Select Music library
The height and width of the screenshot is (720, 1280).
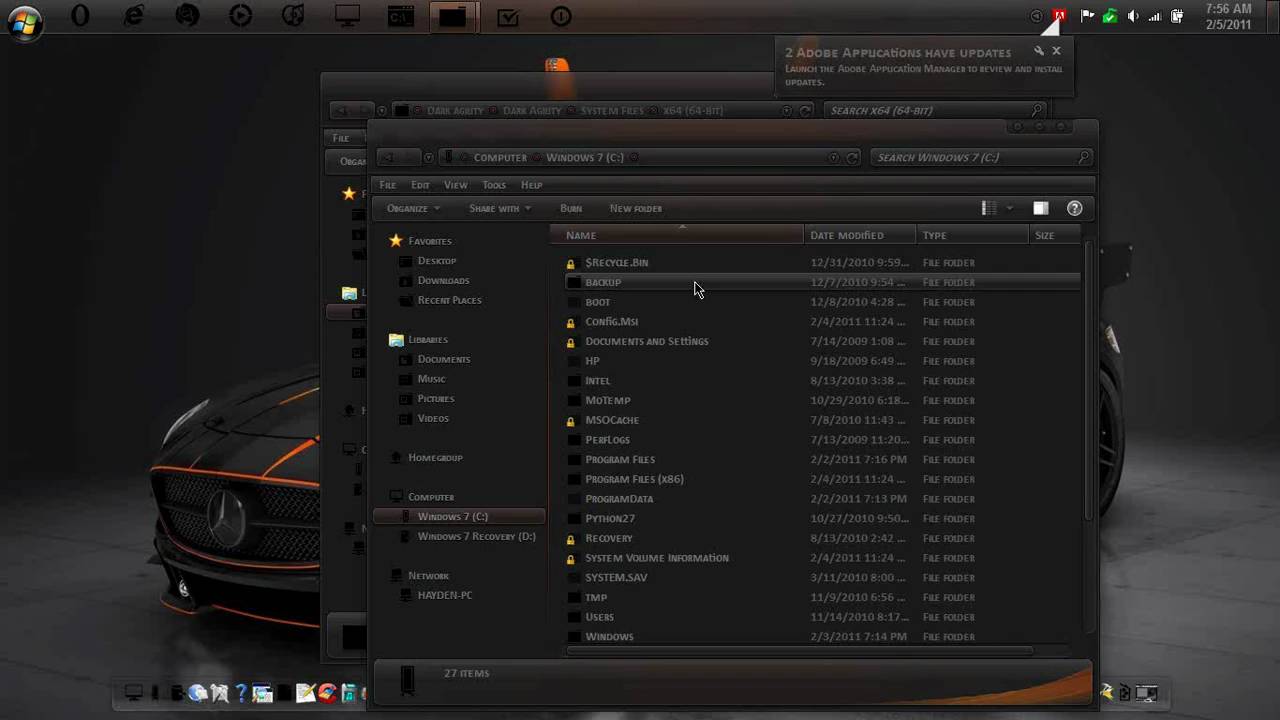(x=431, y=379)
